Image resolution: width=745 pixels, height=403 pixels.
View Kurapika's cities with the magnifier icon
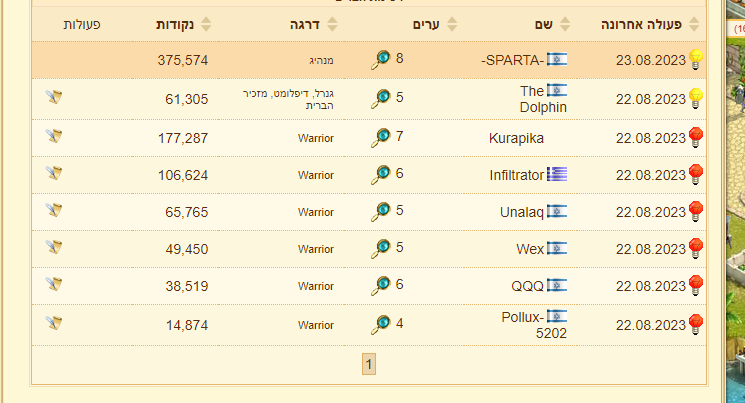pyautogui.click(x=381, y=138)
